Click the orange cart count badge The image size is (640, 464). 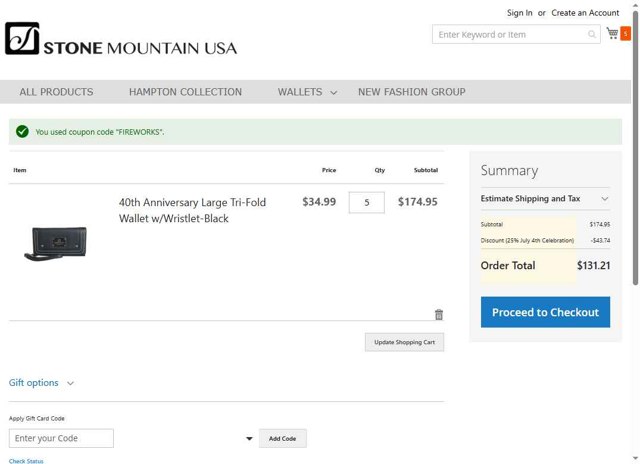click(625, 33)
